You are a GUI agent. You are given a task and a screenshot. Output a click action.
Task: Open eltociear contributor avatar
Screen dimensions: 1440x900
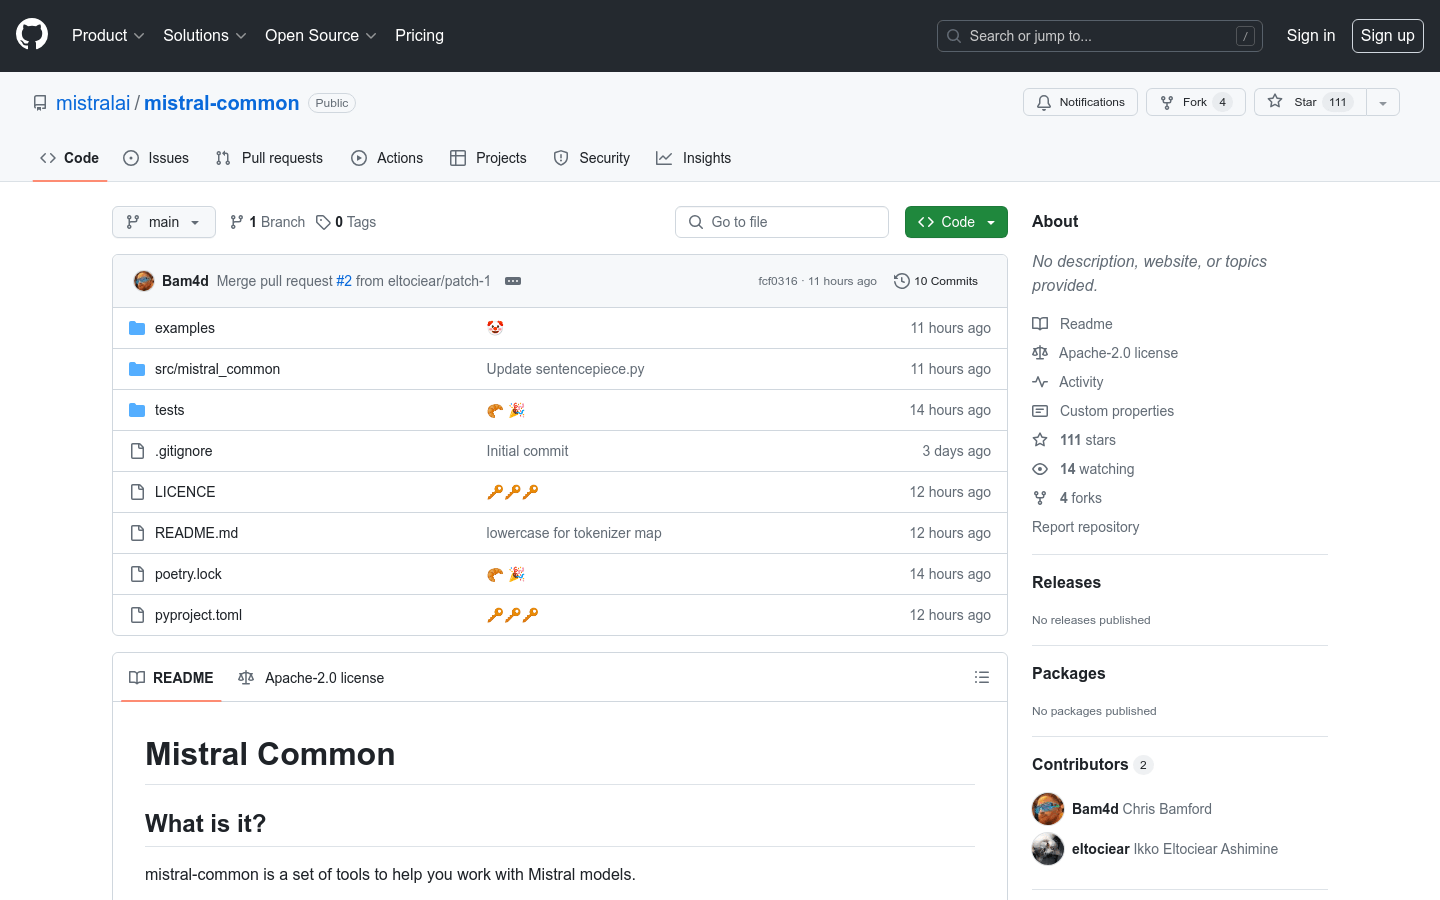pyautogui.click(x=1048, y=849)
